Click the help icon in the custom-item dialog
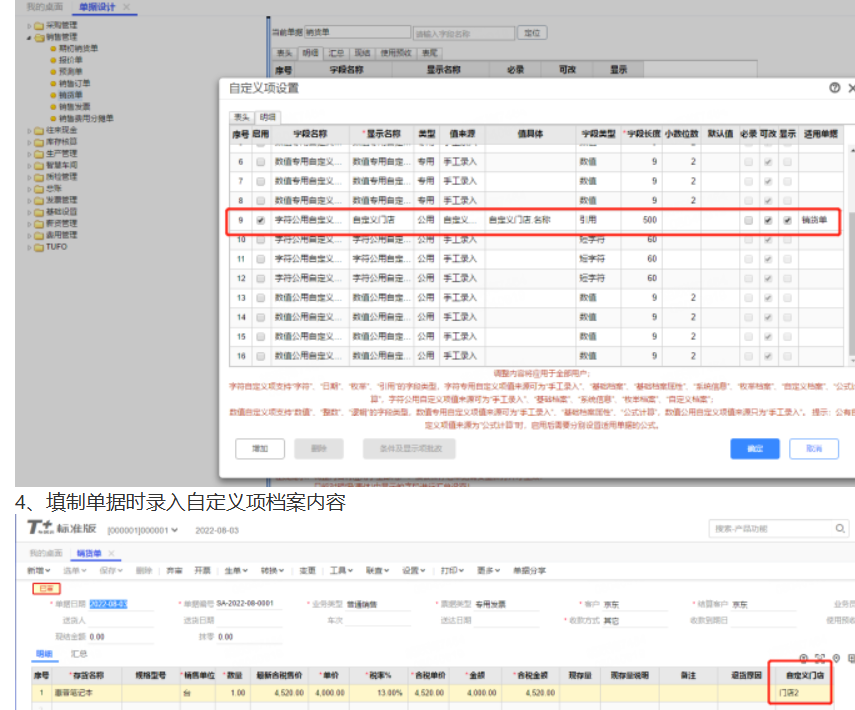This screenshot has width=855, height=710. [834, 88]
